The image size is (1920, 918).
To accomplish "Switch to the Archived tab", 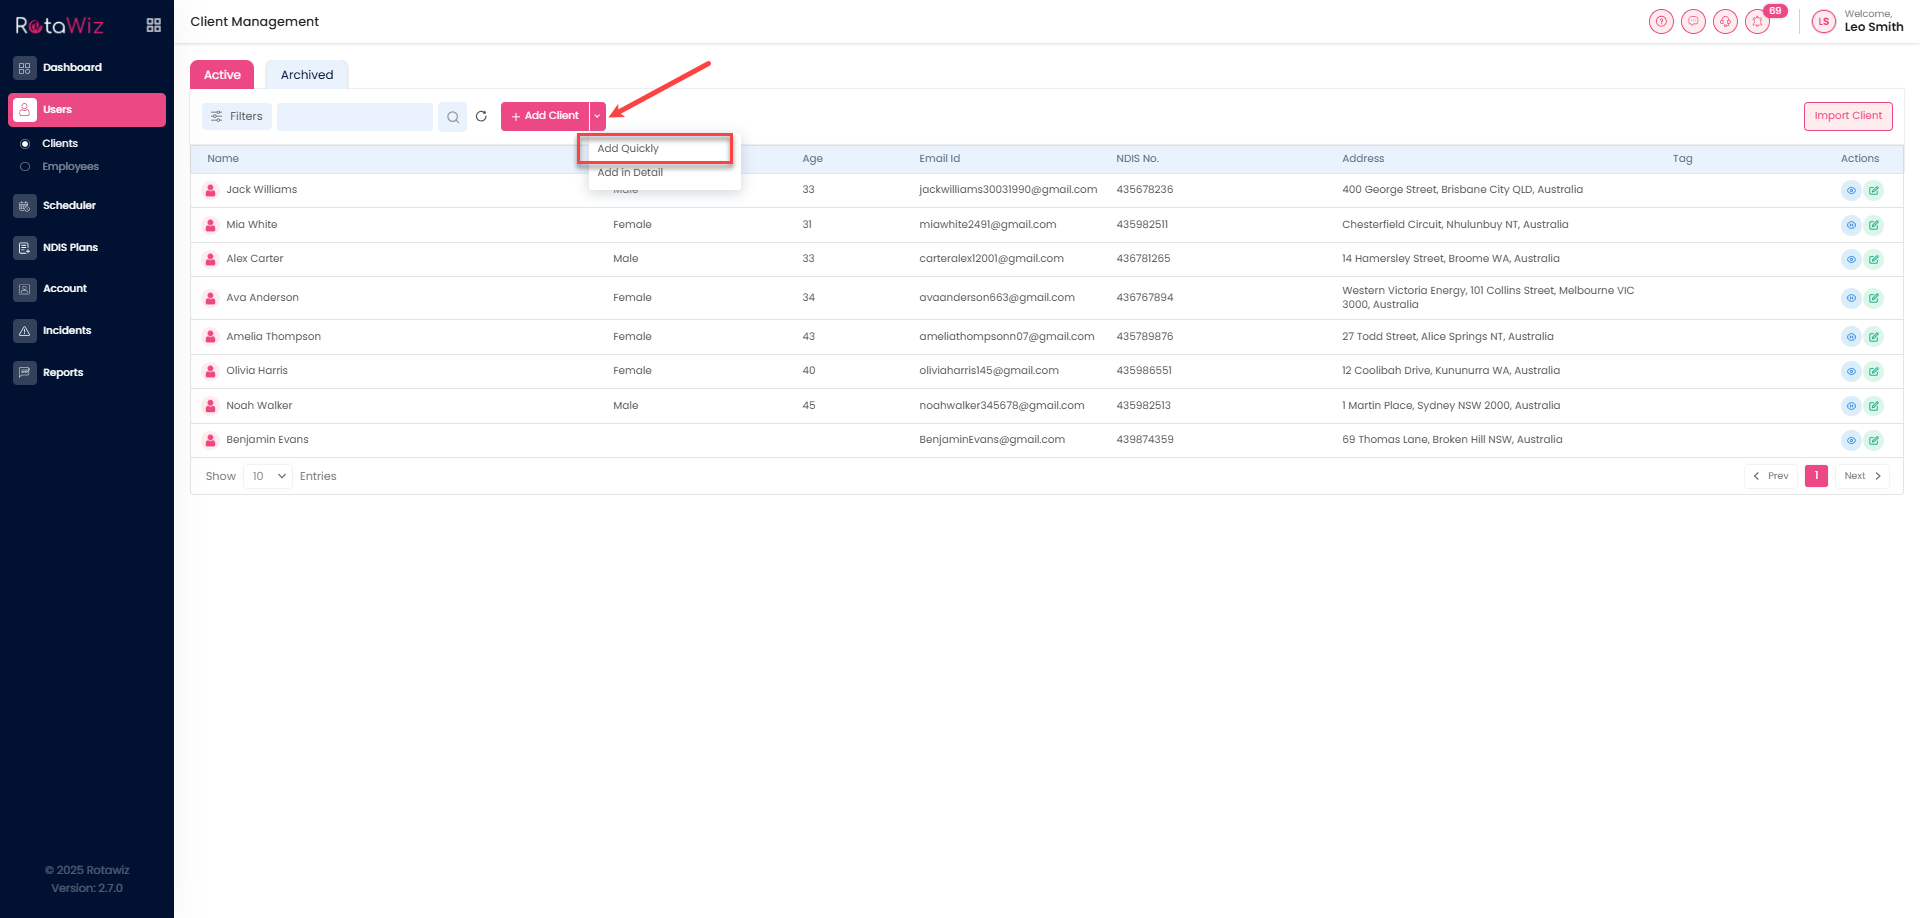I will (x=307, y=75).
